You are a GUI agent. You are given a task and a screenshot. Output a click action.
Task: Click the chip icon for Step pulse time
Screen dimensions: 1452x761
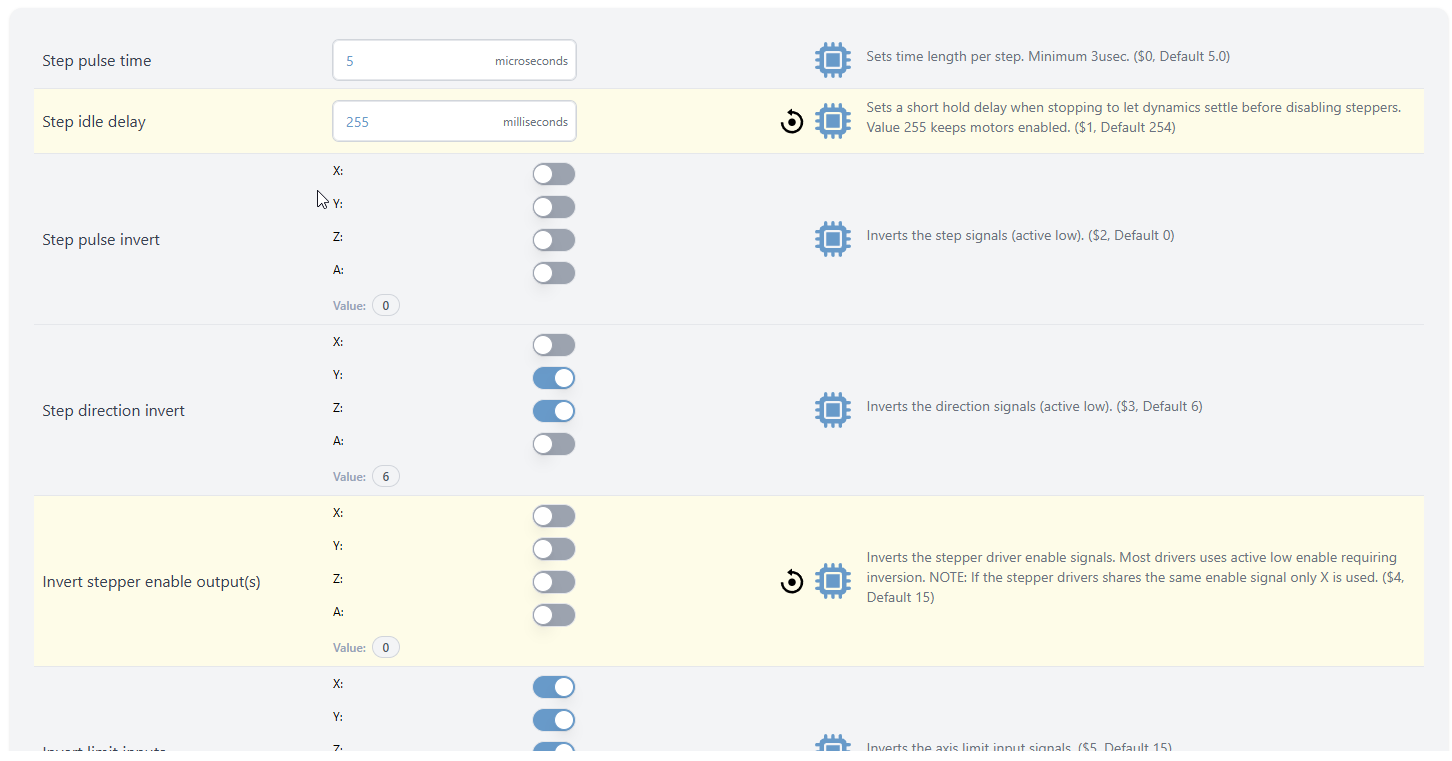click(x=832, y=60)
